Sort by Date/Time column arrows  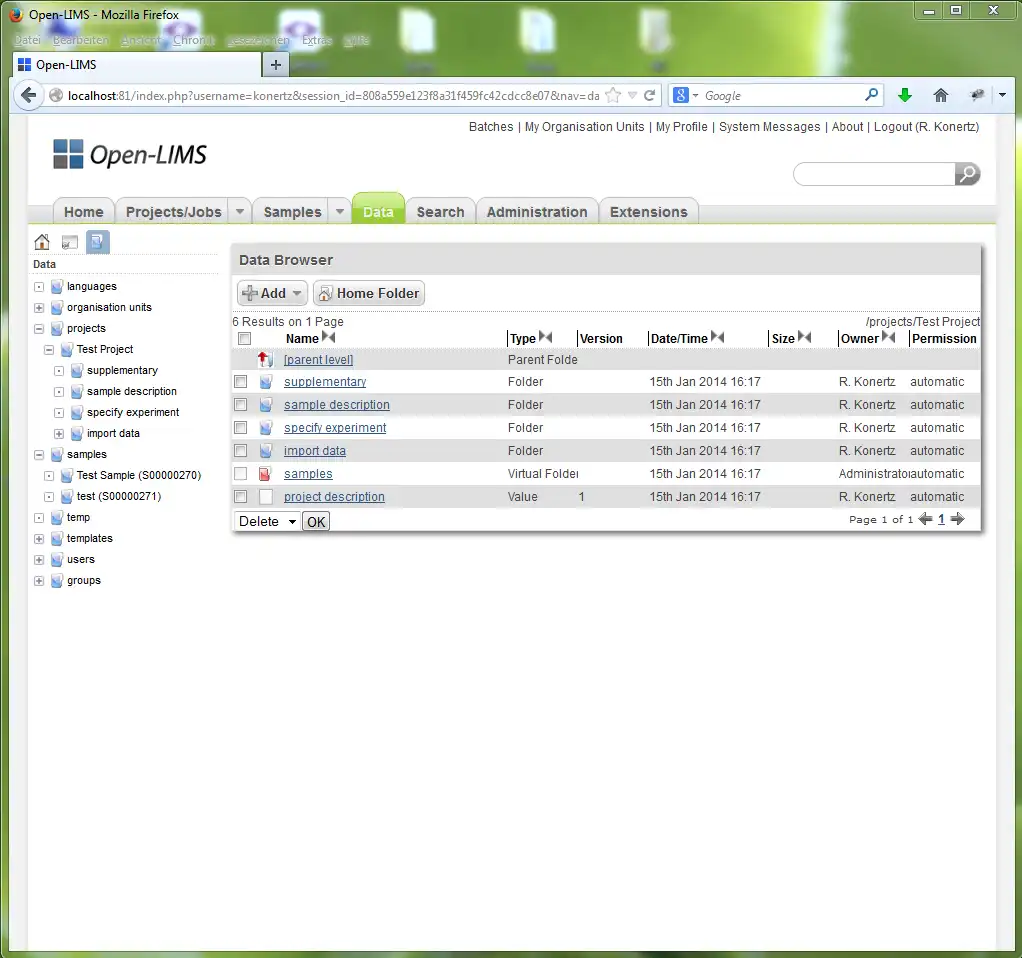[x=718, y=338]
